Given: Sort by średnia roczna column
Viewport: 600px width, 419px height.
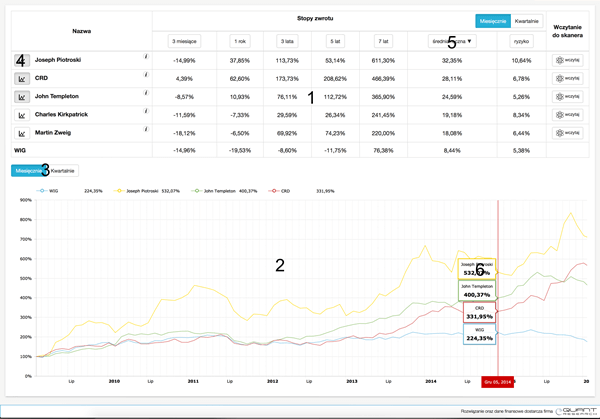Looking at the screenshot, I should 451,41.
